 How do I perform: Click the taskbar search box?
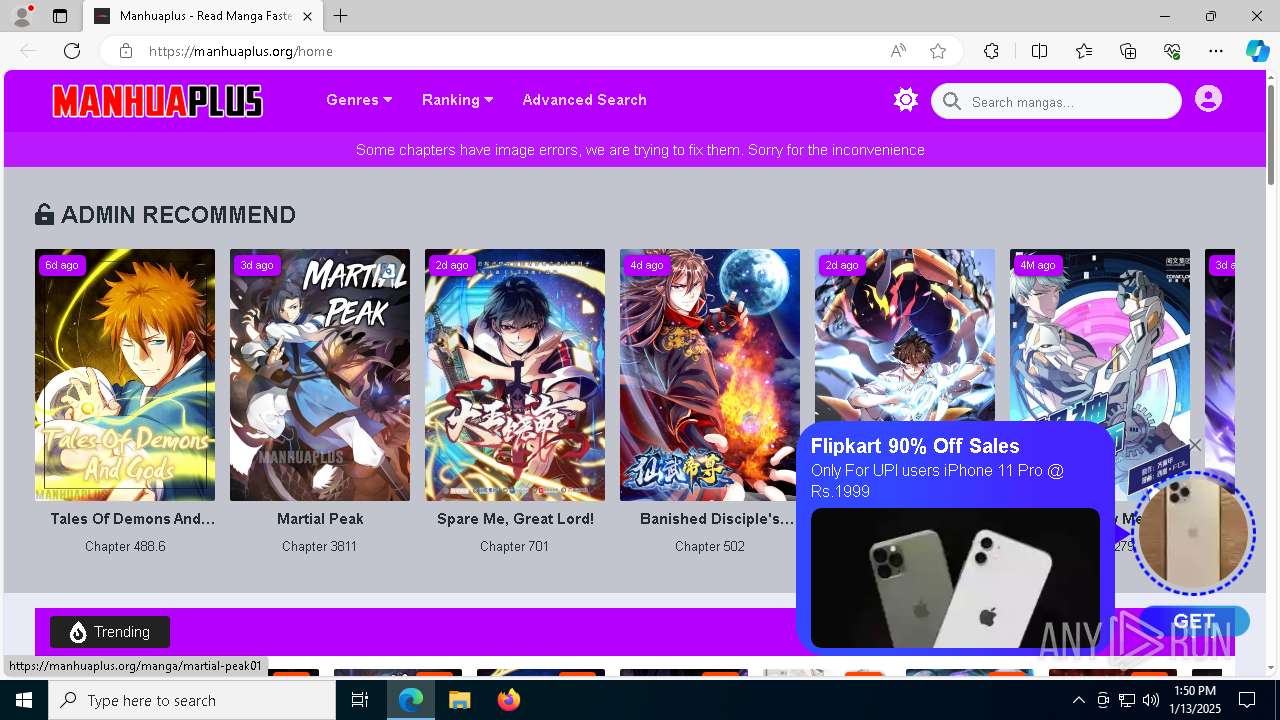point(192,700)
